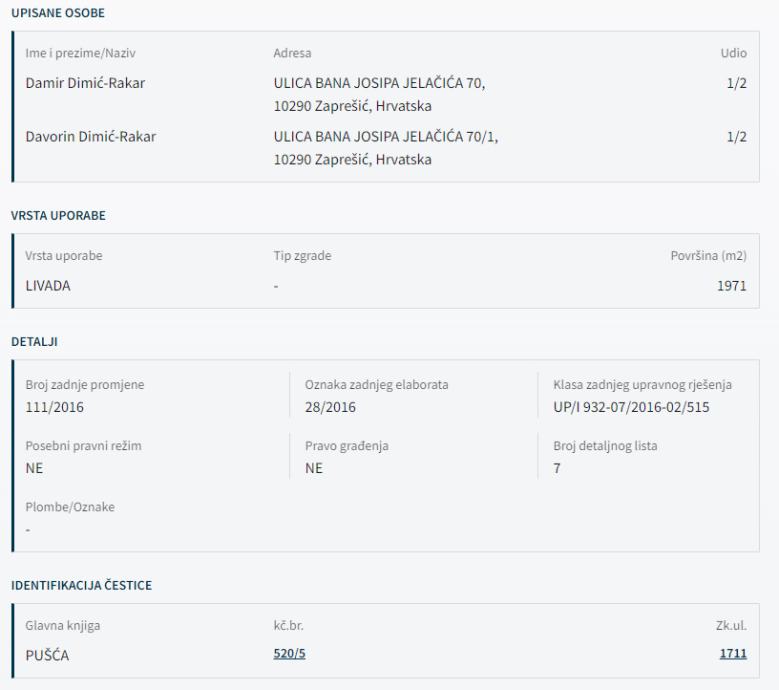
Task: Click the VRSTA UPORABE section heading
Action: [57, 215]
